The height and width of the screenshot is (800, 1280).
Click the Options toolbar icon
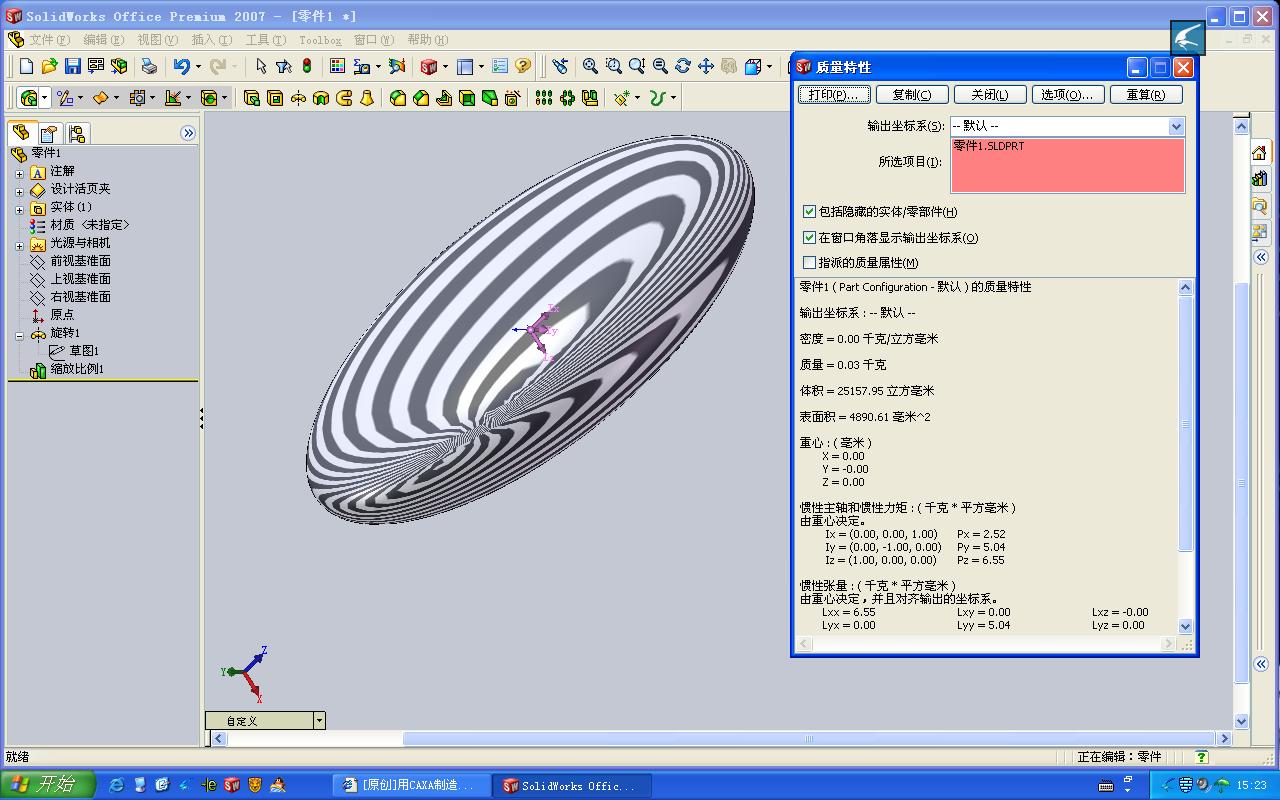500,66
